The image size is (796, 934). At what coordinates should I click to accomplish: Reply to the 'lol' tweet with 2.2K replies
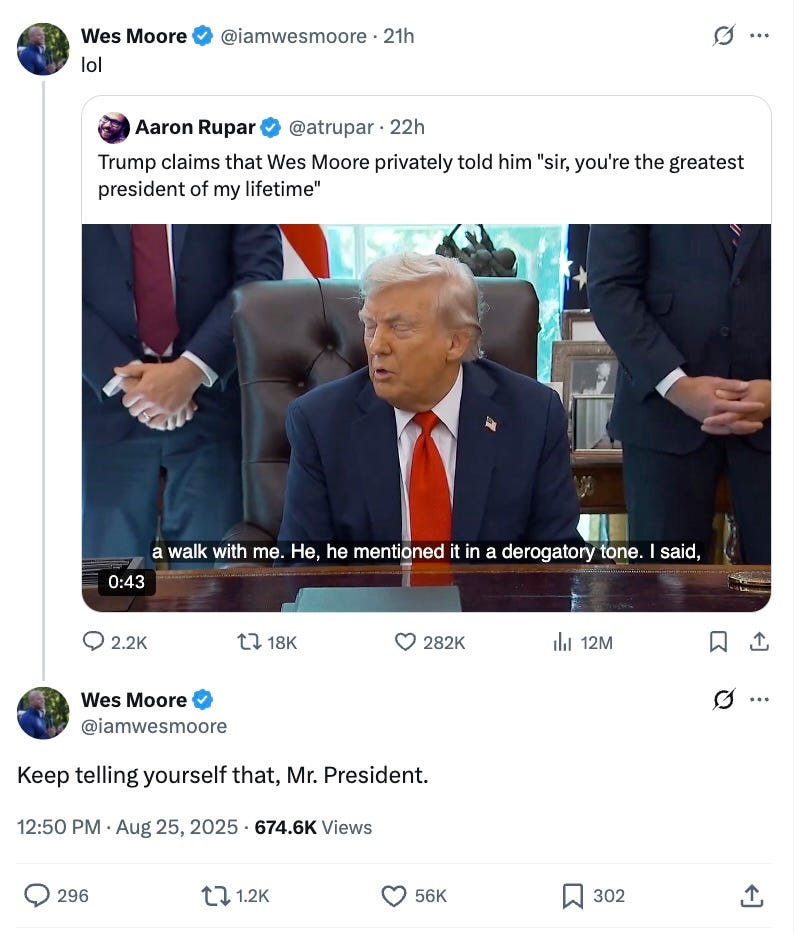click(x=93, y=642)
